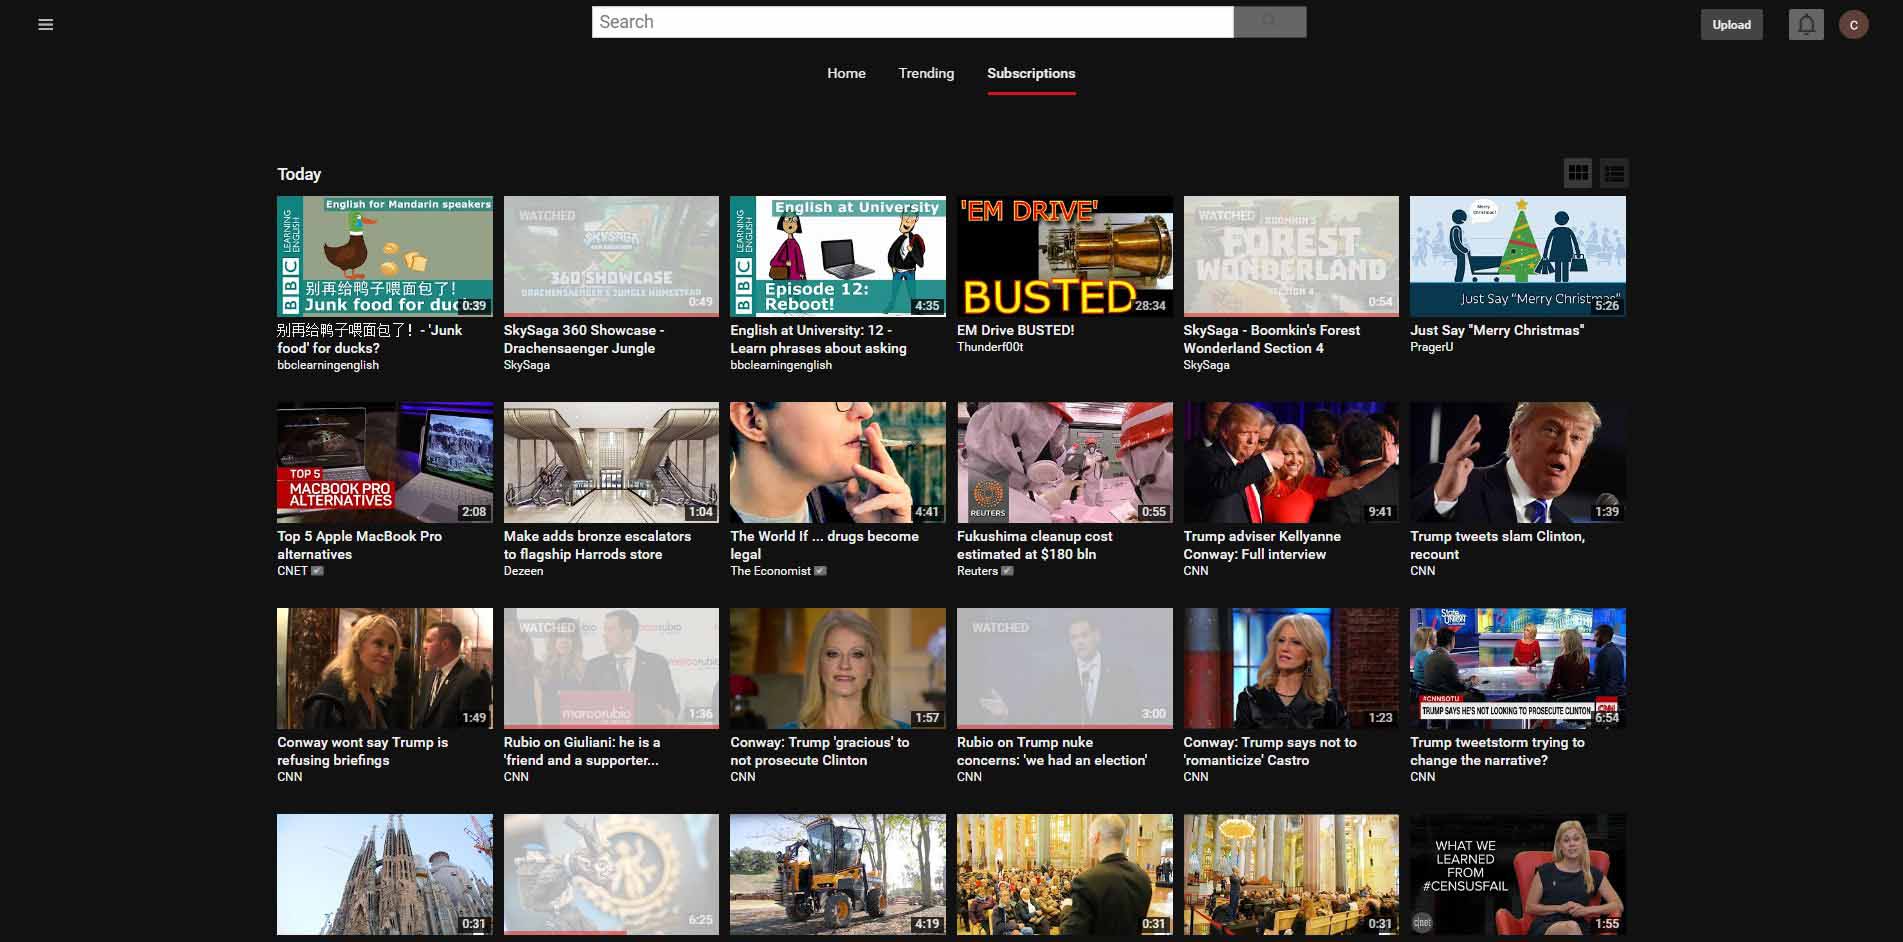Click title 'Trump adviser Kellyanne Conway: Full interview'
The width and height of the screenshot is (1903, 942).
(x=1262, y=545)
